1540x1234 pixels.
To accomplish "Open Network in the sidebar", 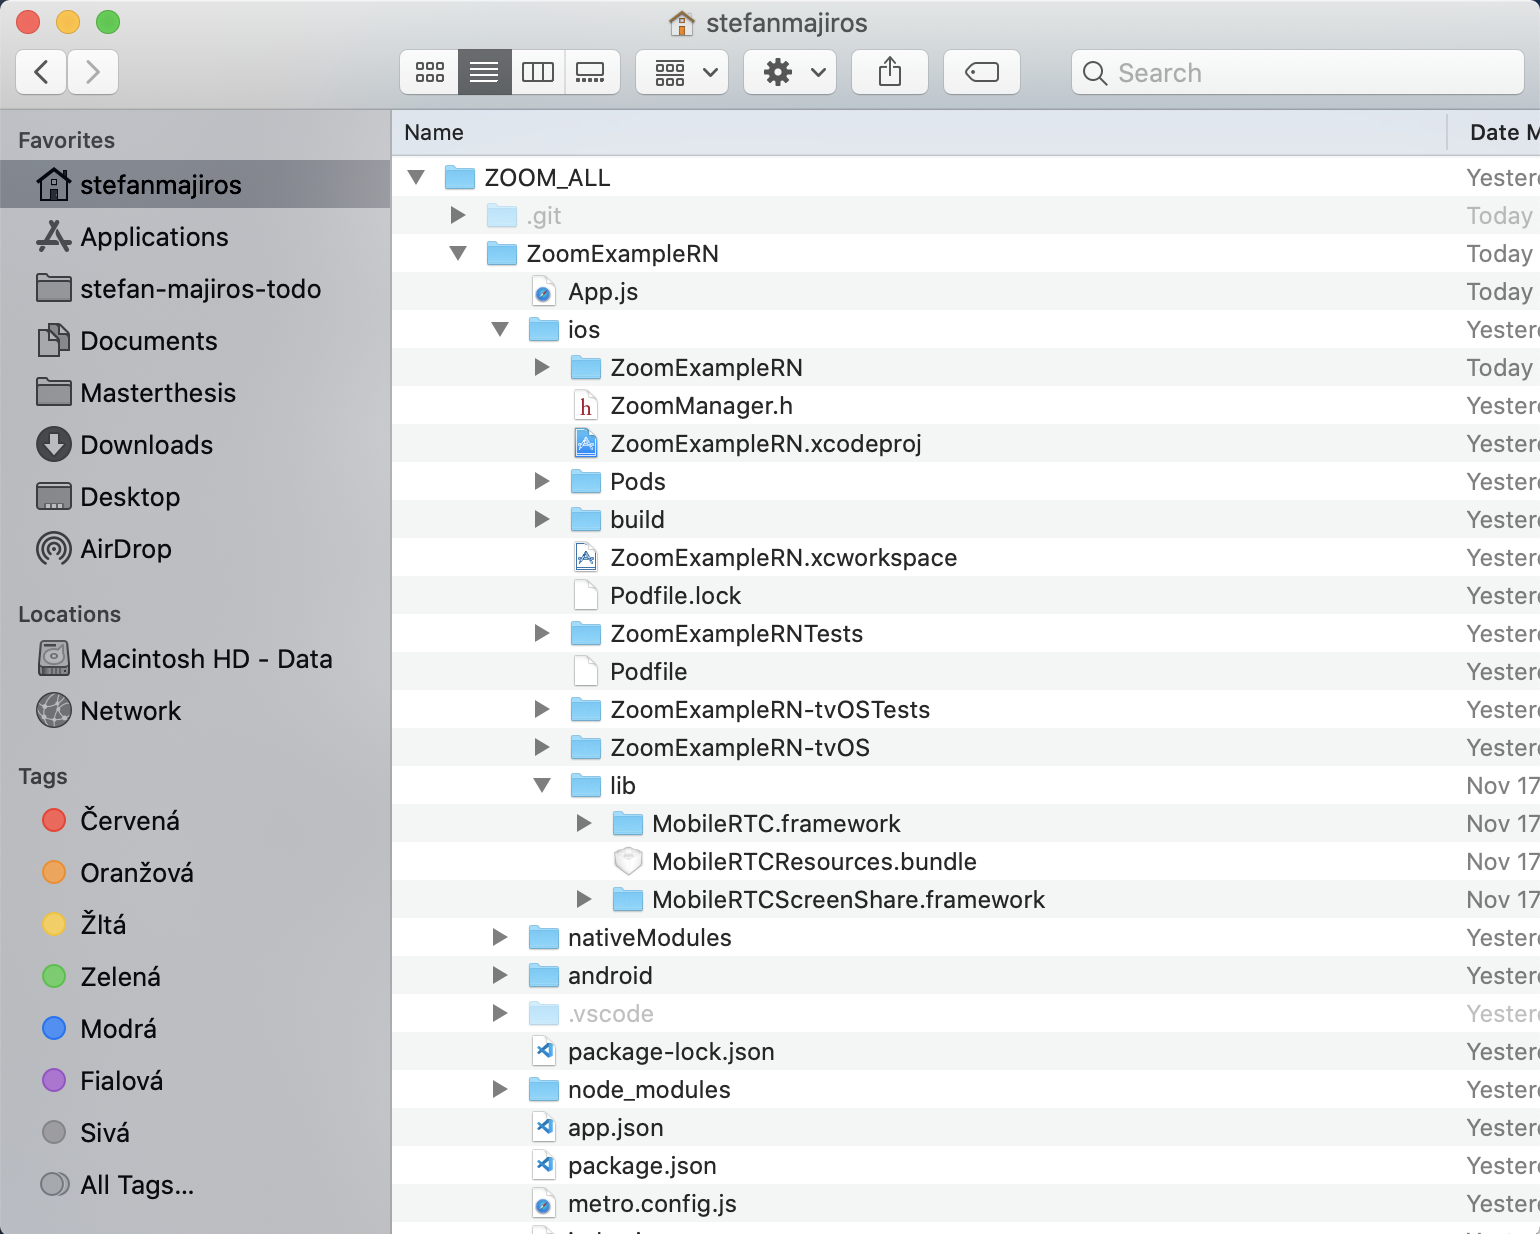I will tap(195, 711).
